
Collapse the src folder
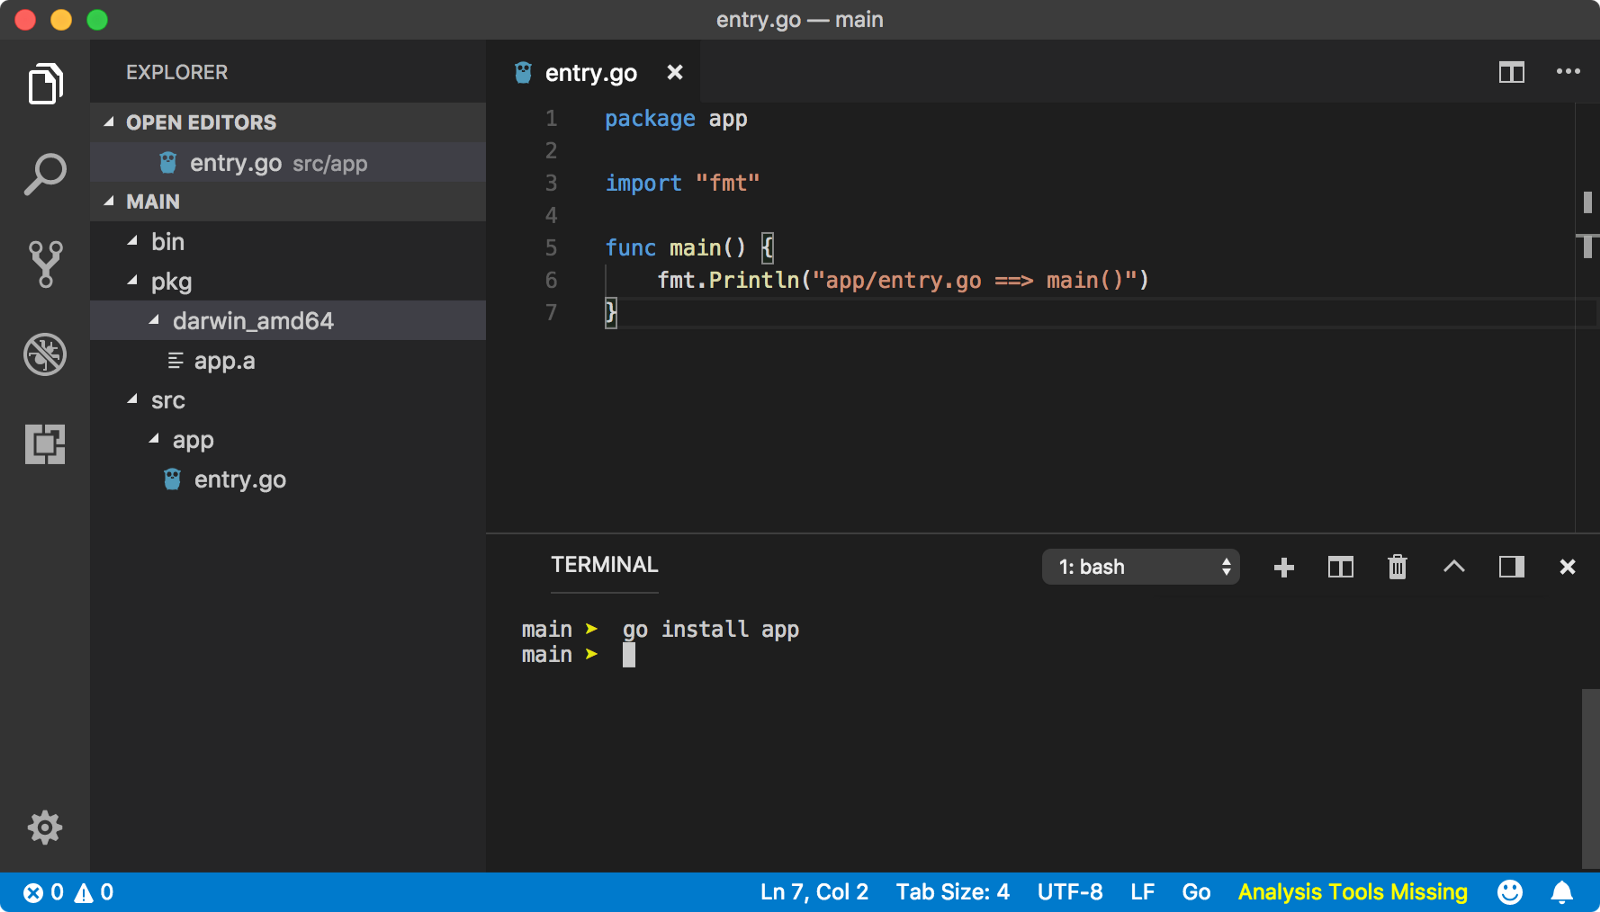point(132,399)
